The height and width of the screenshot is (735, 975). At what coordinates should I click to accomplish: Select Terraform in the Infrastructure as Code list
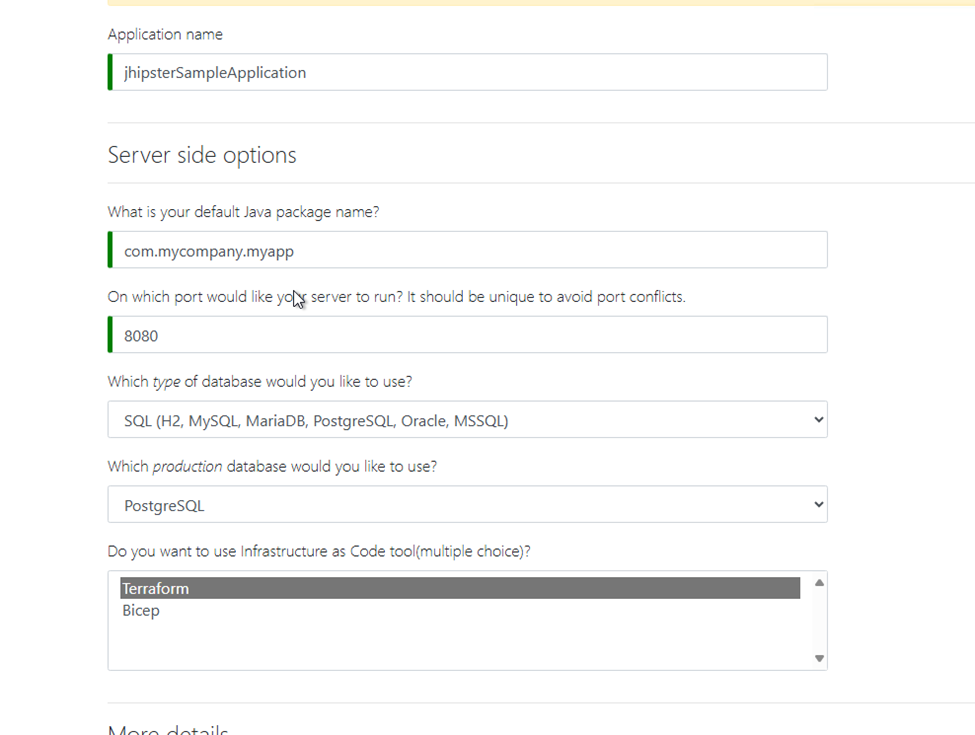point(460,589)
